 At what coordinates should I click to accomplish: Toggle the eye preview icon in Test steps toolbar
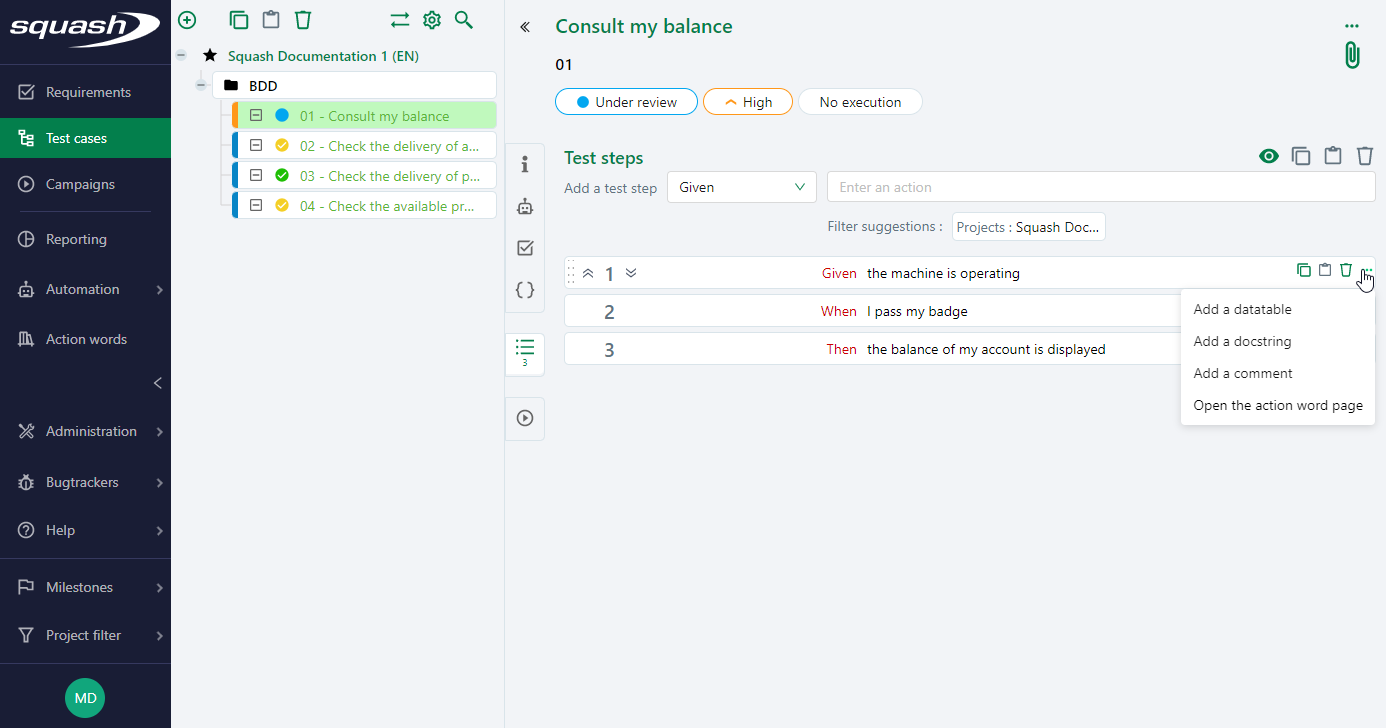pos(1269,156)
